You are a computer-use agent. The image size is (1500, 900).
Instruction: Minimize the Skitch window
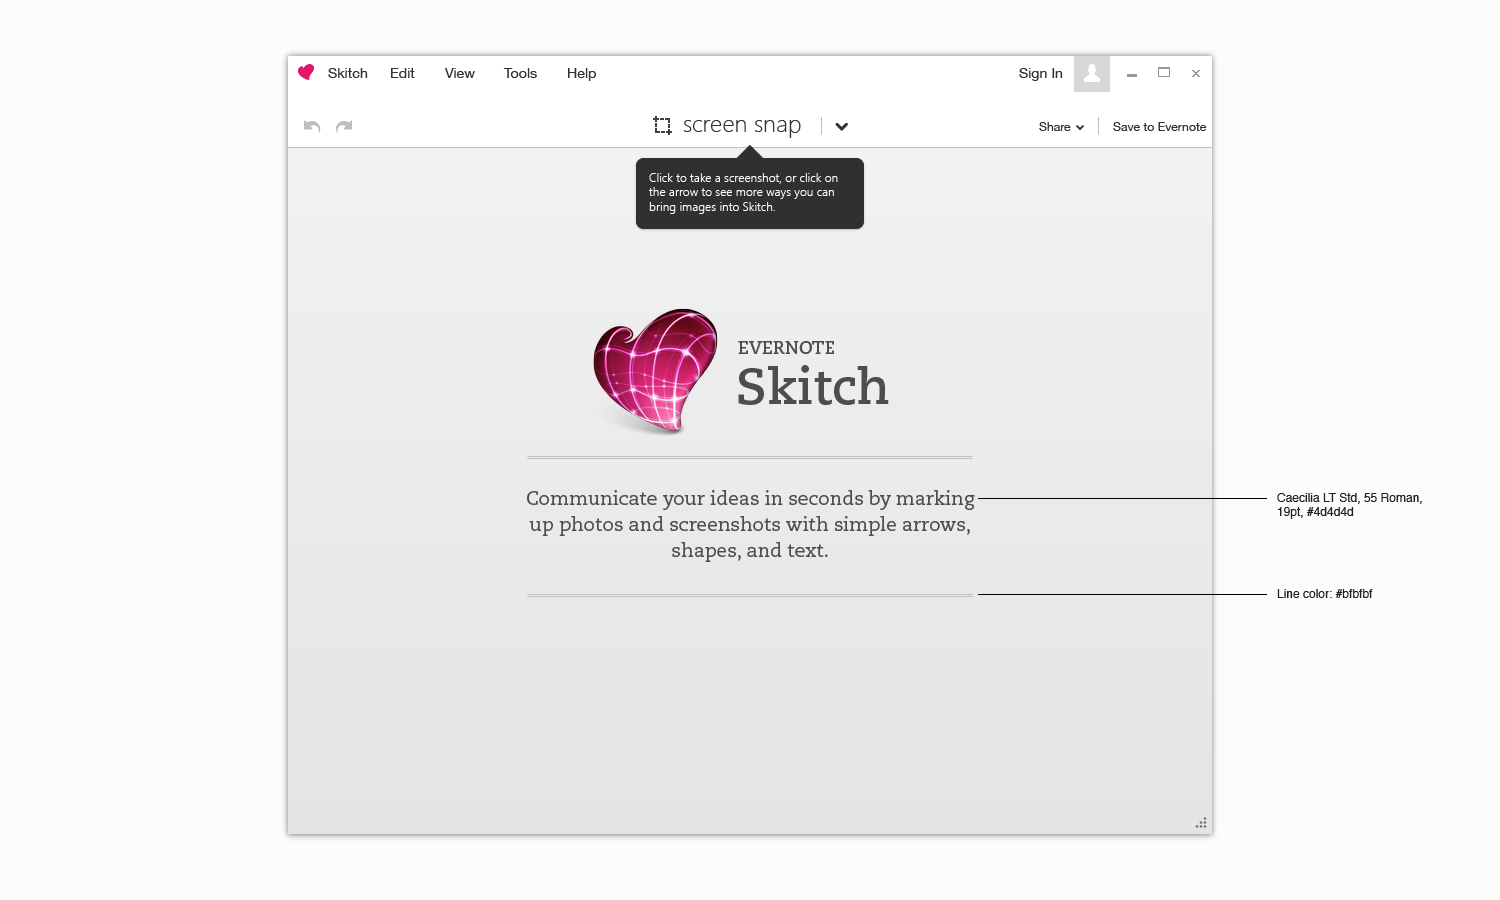pyautogui.click(x=1132, y=74)
